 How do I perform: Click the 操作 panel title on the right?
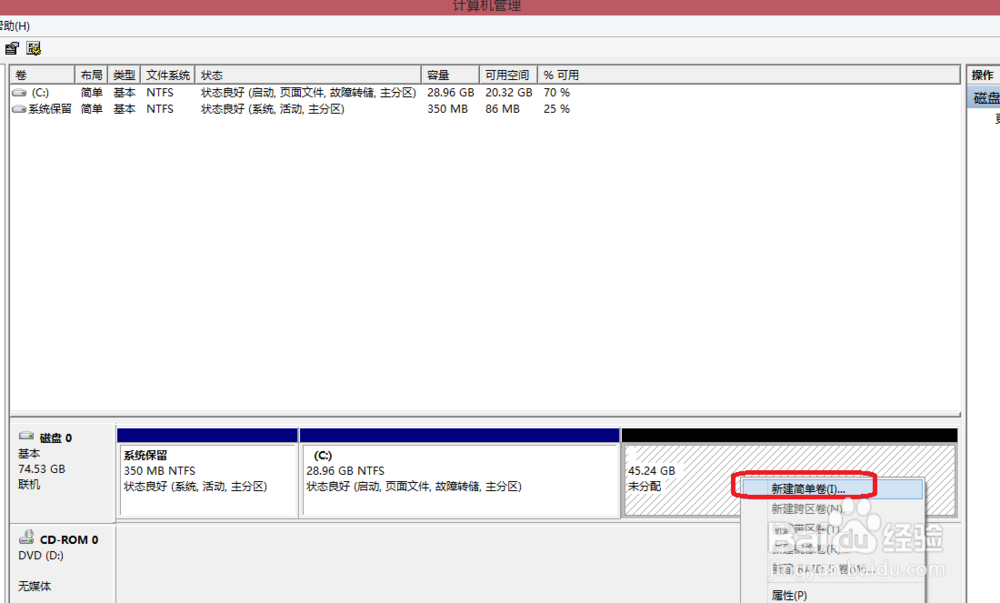point(982,74)
